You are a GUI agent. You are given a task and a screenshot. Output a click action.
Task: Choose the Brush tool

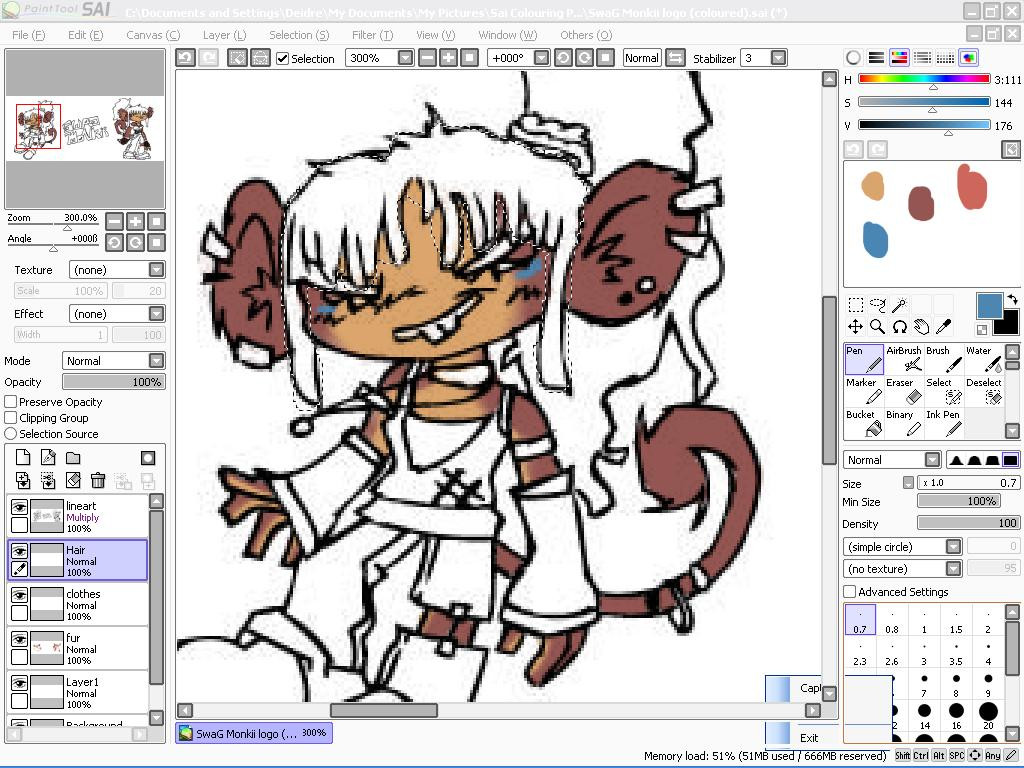coord(944,359)
